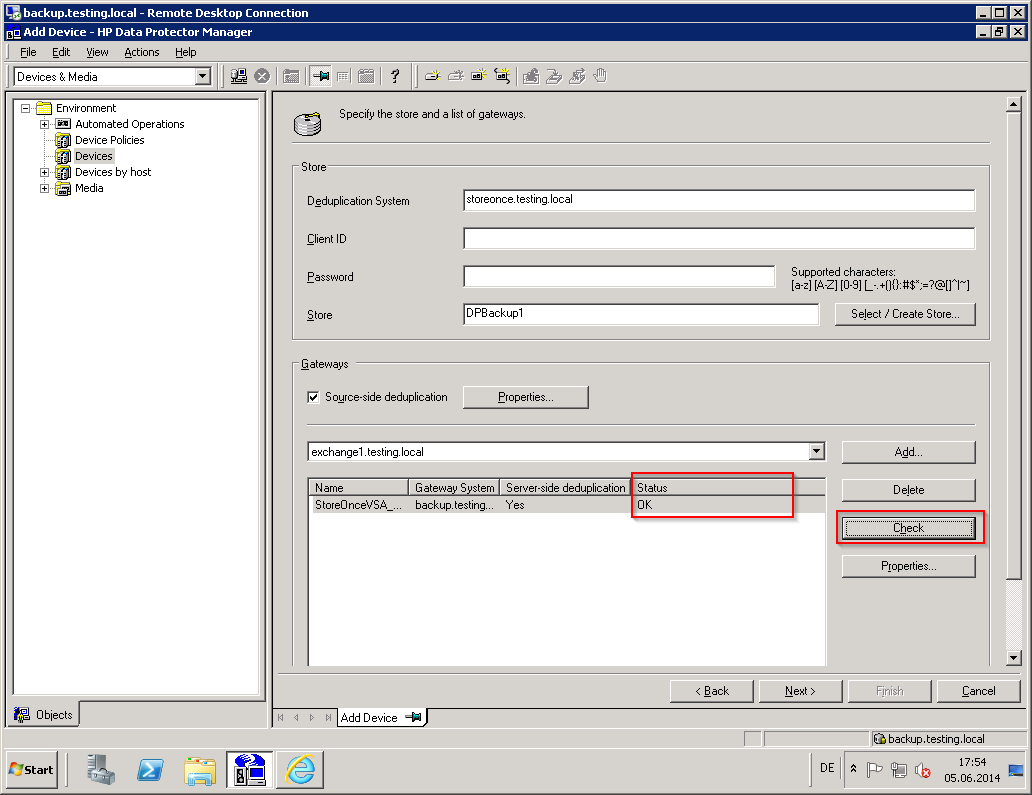Select the Devices tree node
This screenshot has width=1032, height=795.
[x=93, y=156]
